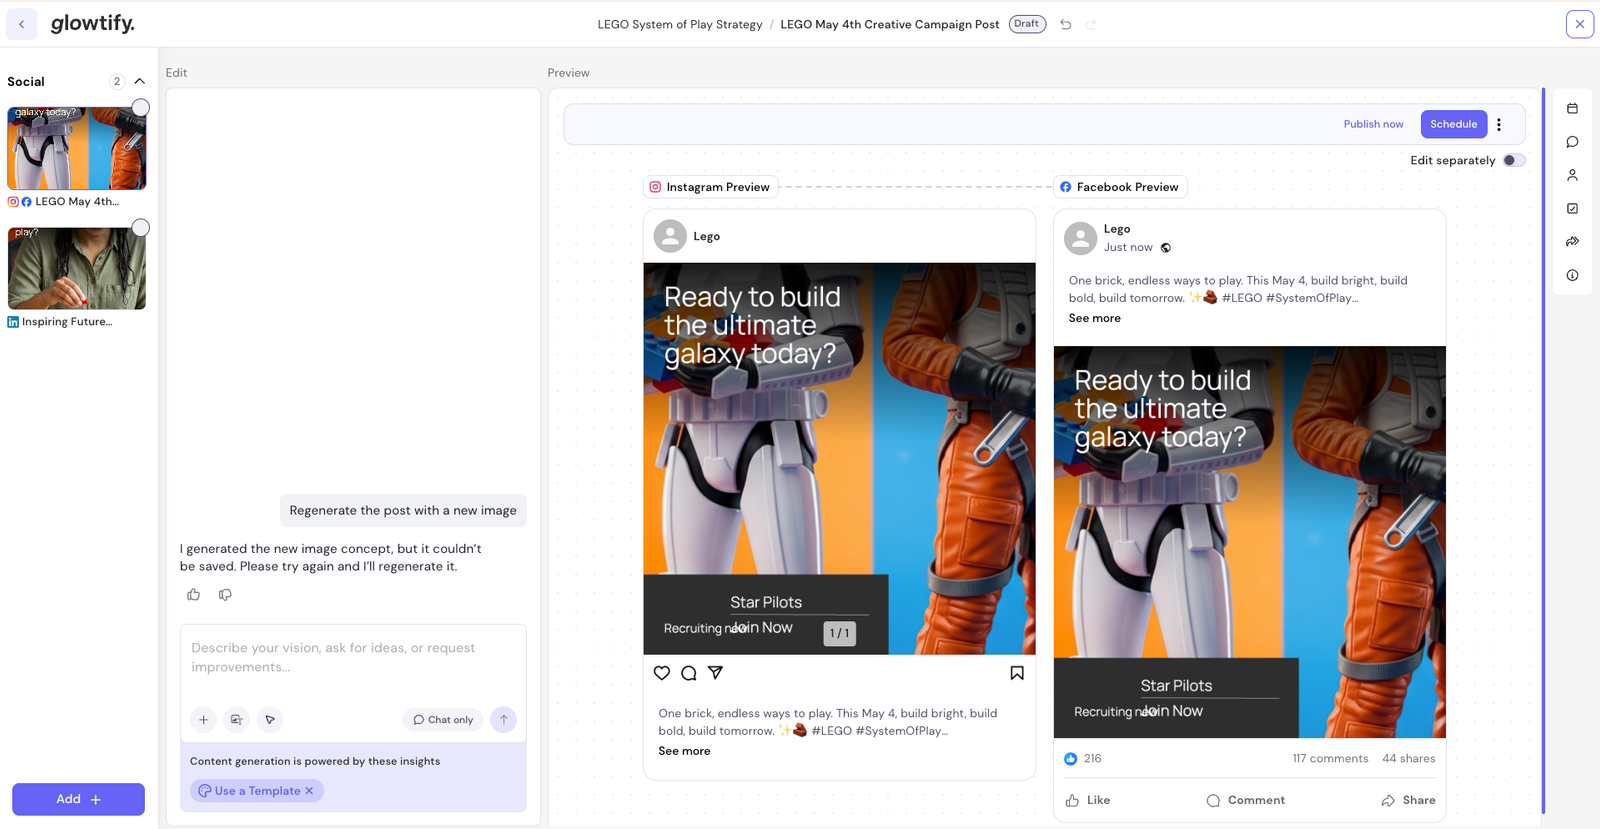1600x829 pixels.
Task: Click the Instagram share paper-plane icon
Action: (715, 673)
